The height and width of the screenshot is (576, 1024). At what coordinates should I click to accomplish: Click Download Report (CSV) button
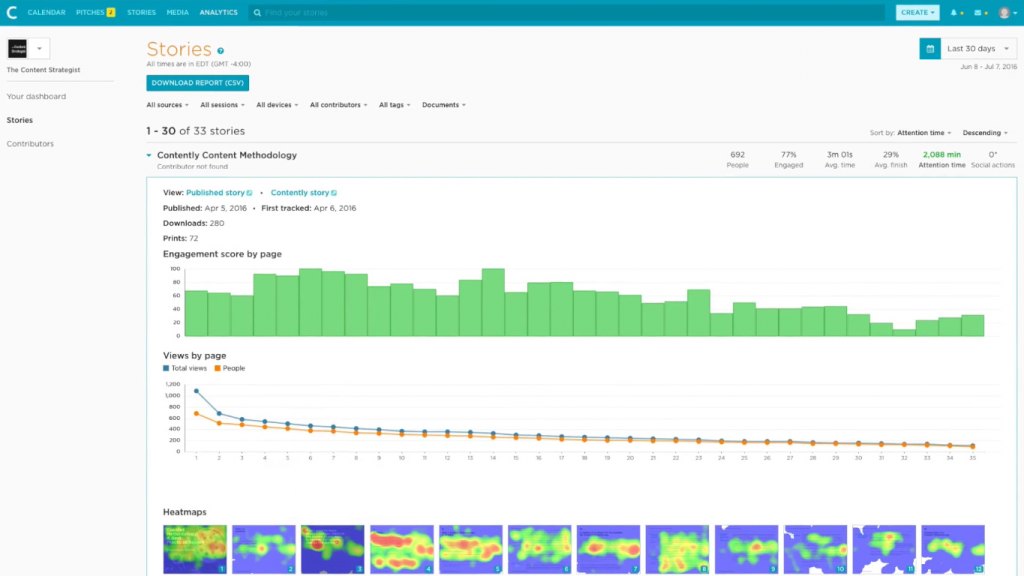(x=197, y=83)
